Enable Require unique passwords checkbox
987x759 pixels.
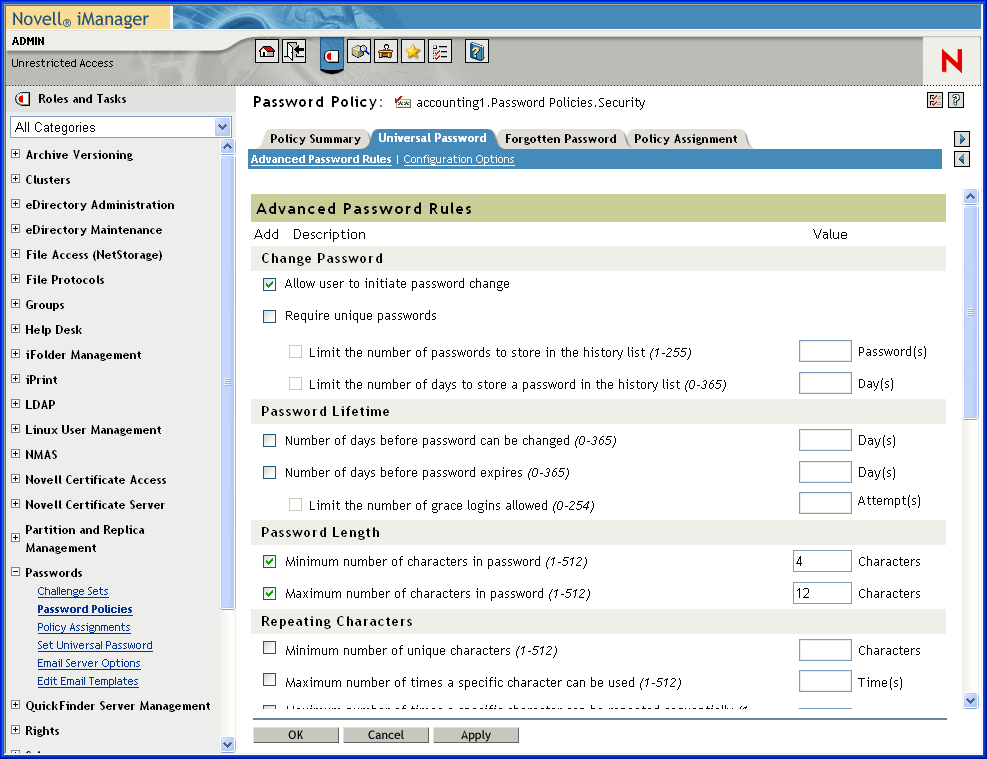269,316
